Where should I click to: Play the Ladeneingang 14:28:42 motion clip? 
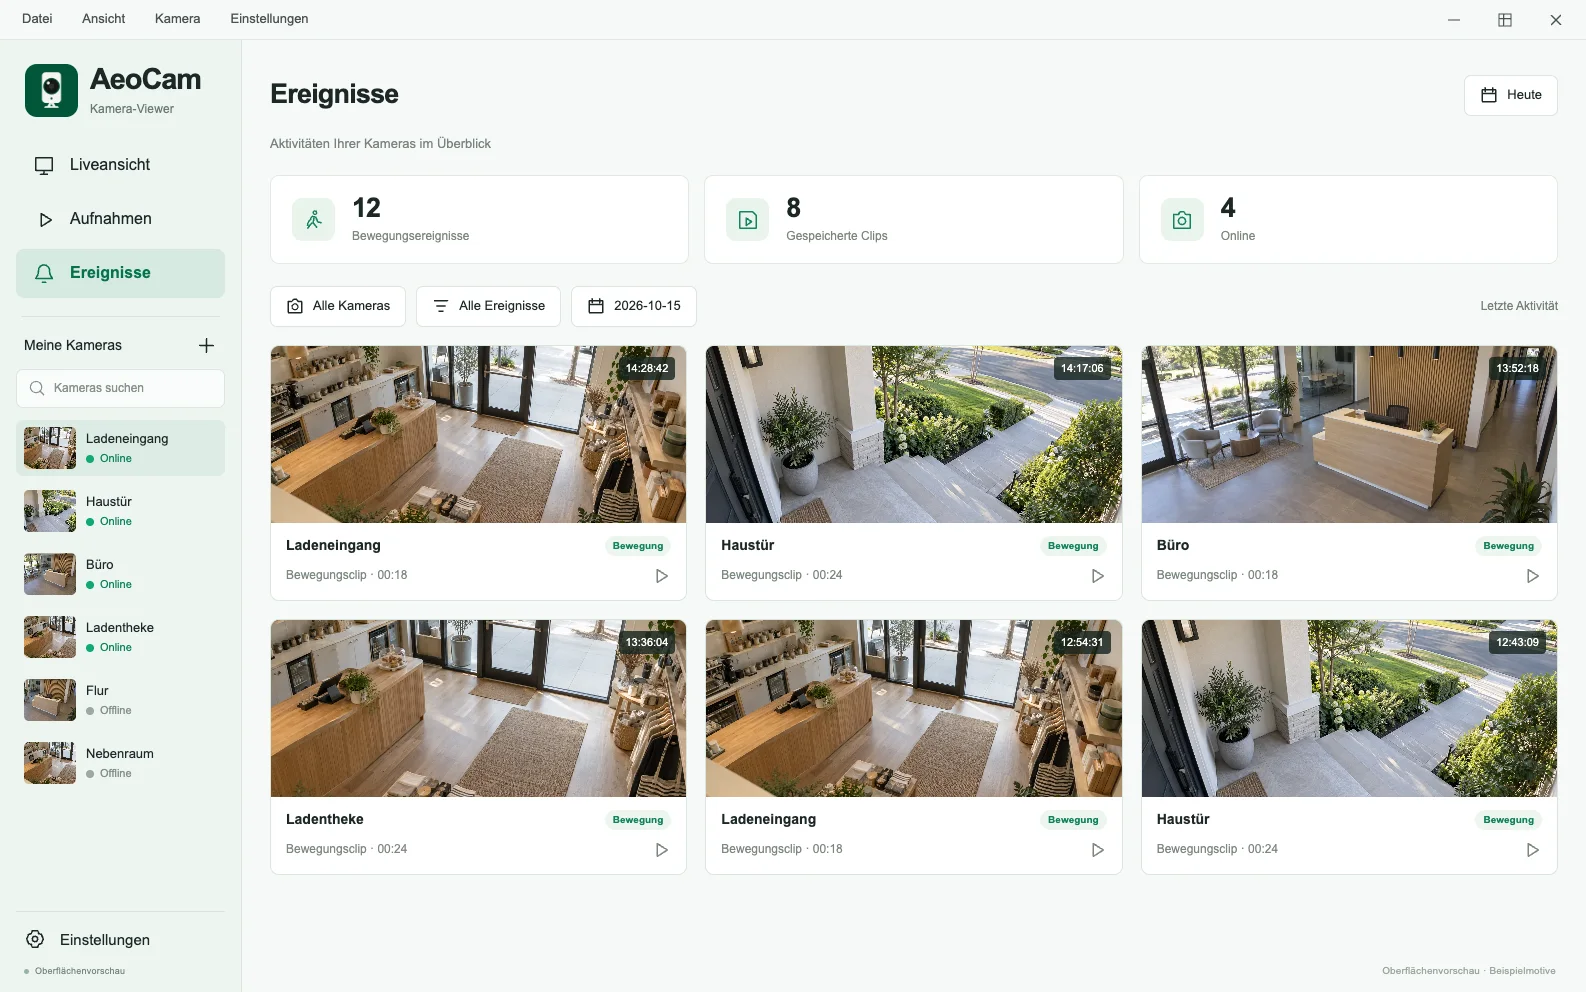pos(661,576)
